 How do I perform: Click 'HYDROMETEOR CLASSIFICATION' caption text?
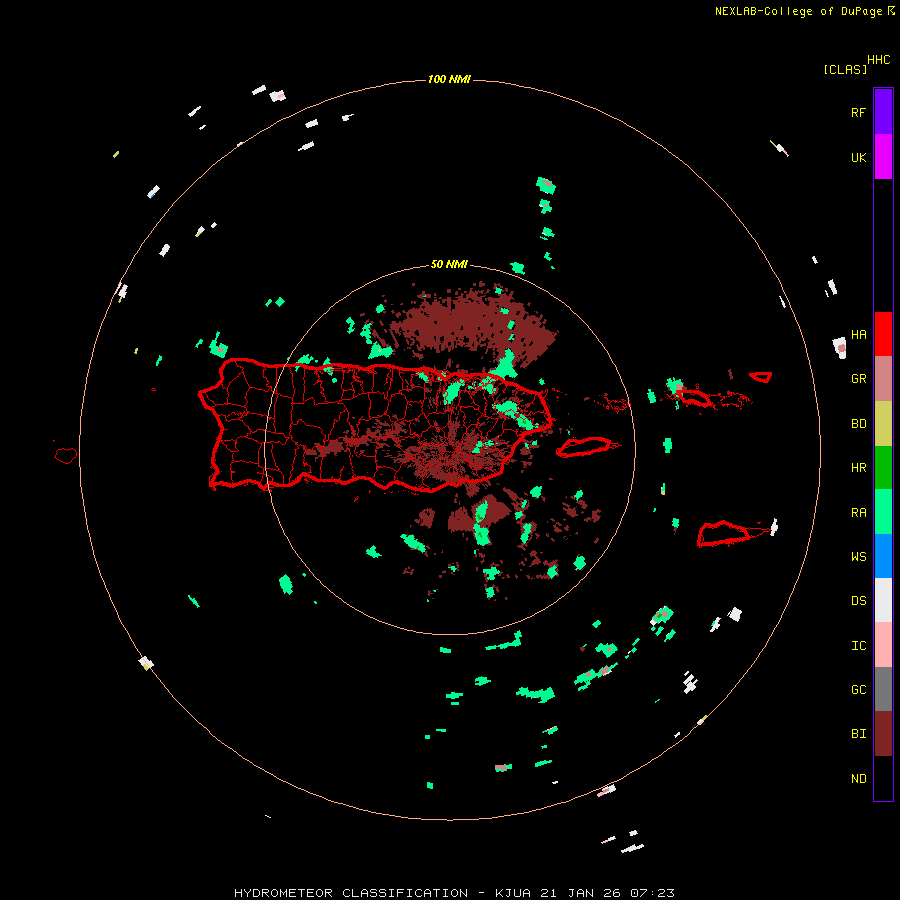[x=351, y=893]
